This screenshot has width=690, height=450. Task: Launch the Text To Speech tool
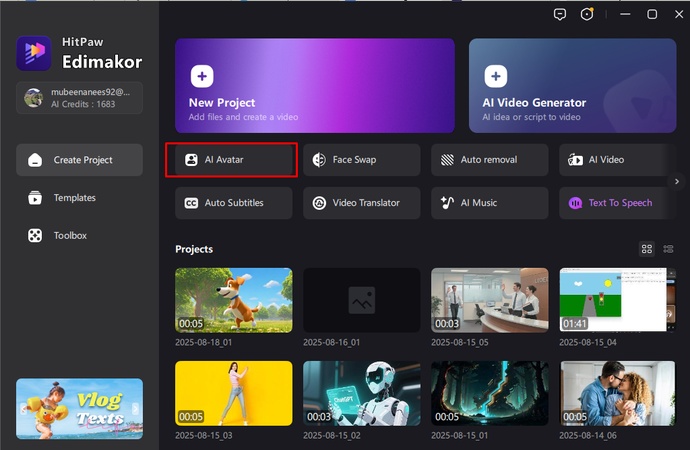point(616,203)
